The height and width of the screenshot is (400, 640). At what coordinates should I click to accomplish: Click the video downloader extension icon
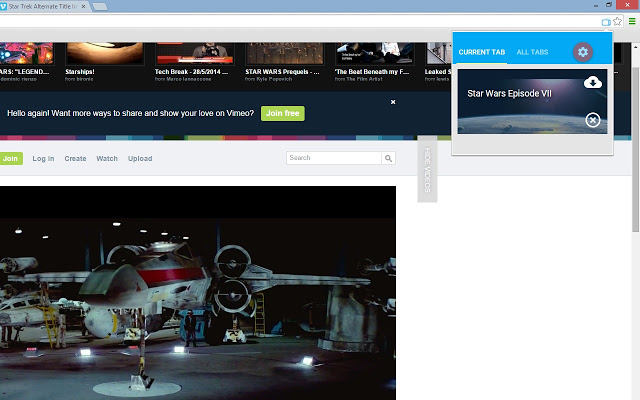606,21
